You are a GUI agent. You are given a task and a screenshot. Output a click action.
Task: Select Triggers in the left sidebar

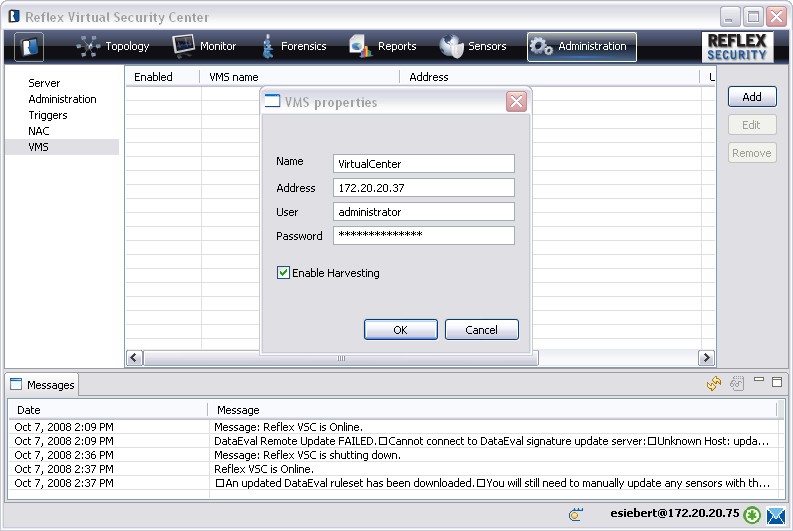(48, 115)
